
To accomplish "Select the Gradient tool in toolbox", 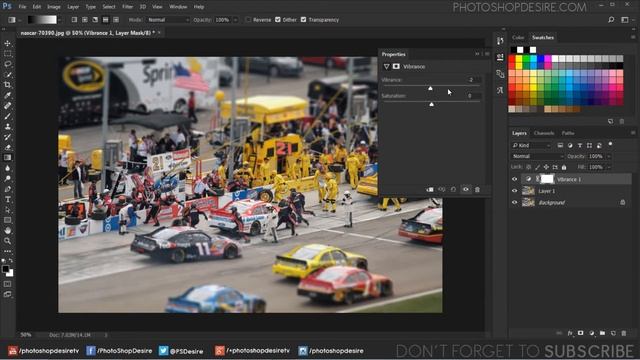I will [x=7, y=158].
